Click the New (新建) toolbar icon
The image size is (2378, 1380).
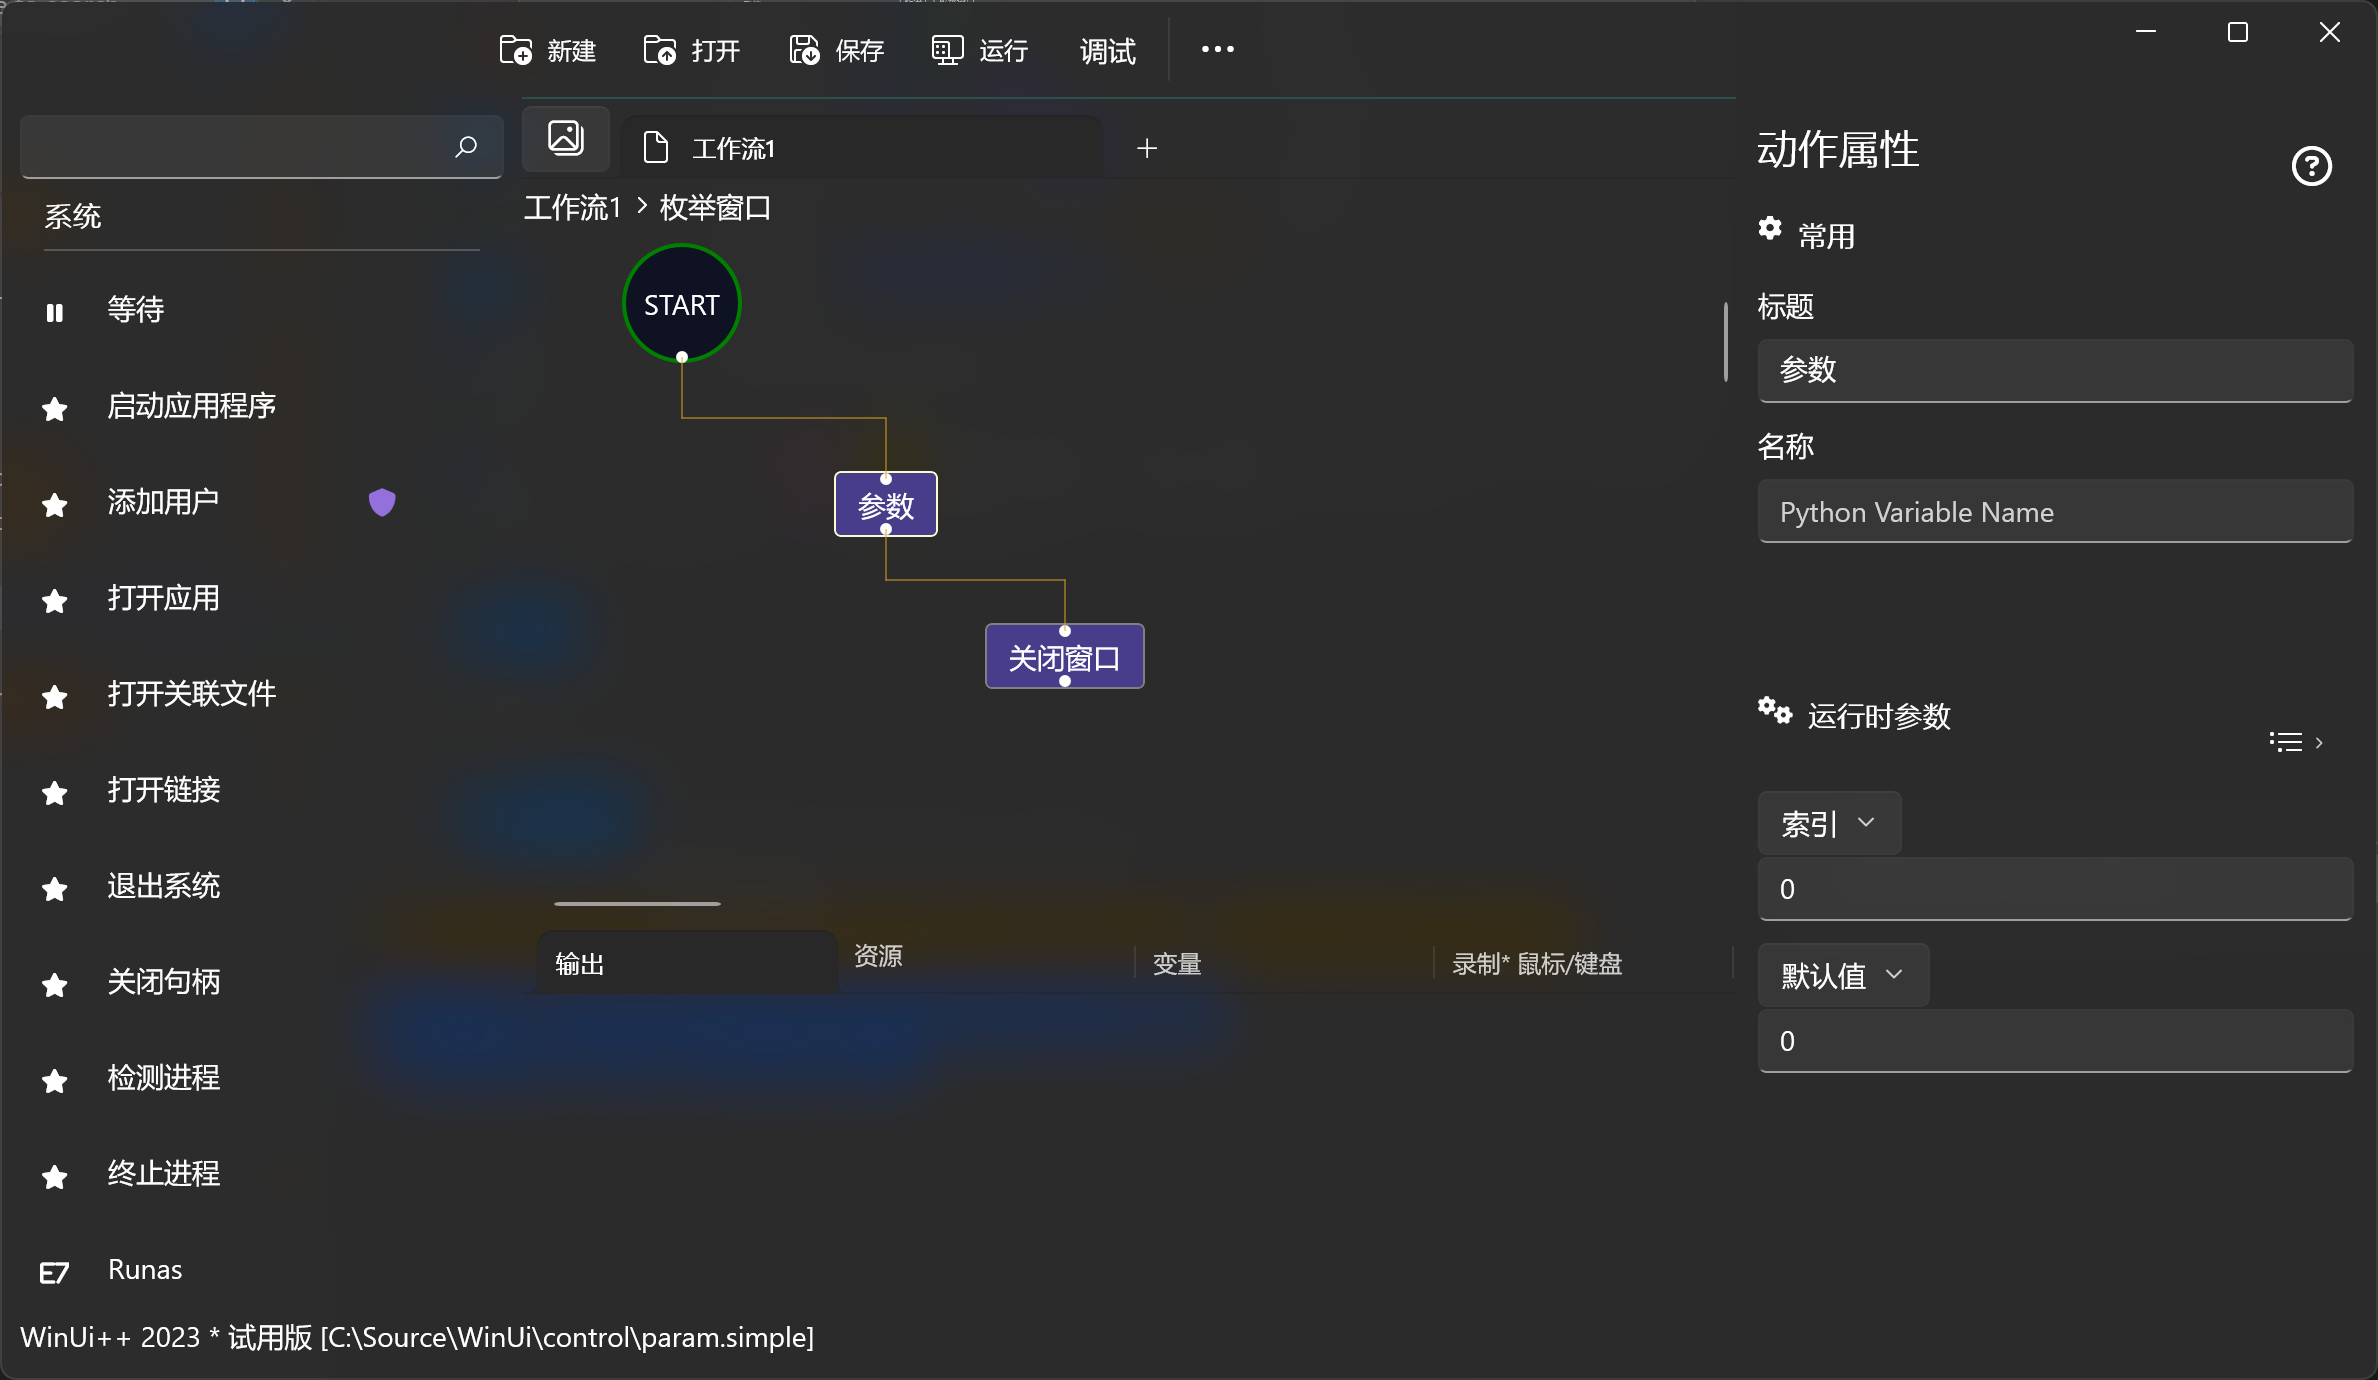(x=516, y=50)
